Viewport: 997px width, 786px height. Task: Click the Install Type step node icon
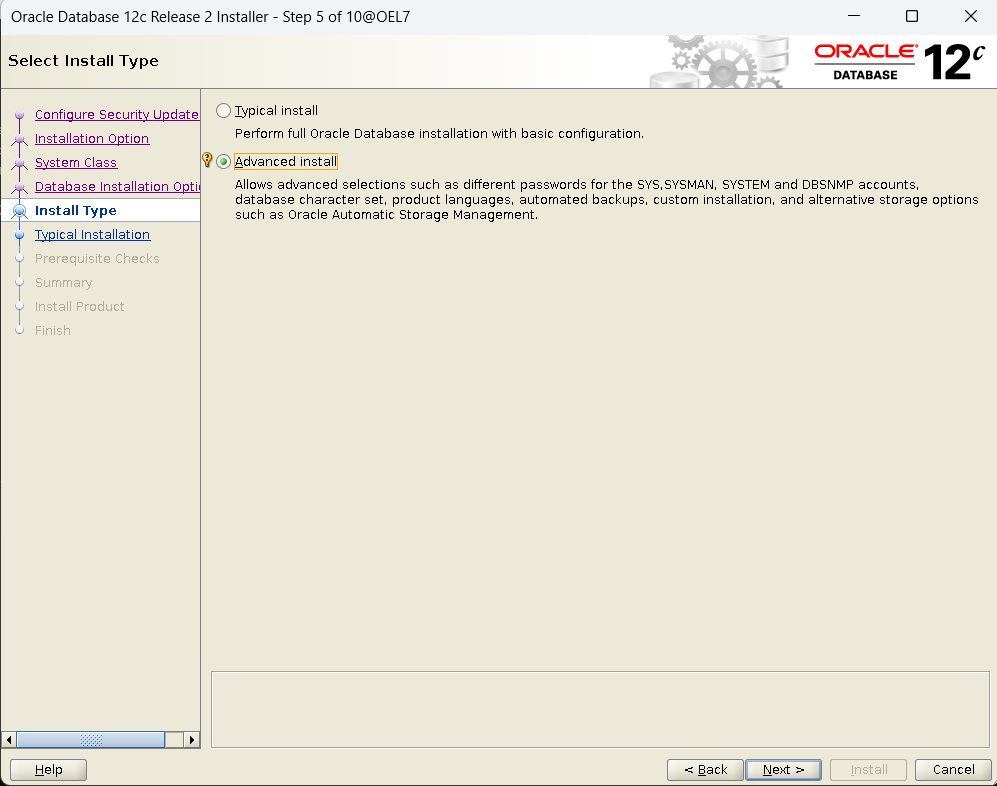20,210
